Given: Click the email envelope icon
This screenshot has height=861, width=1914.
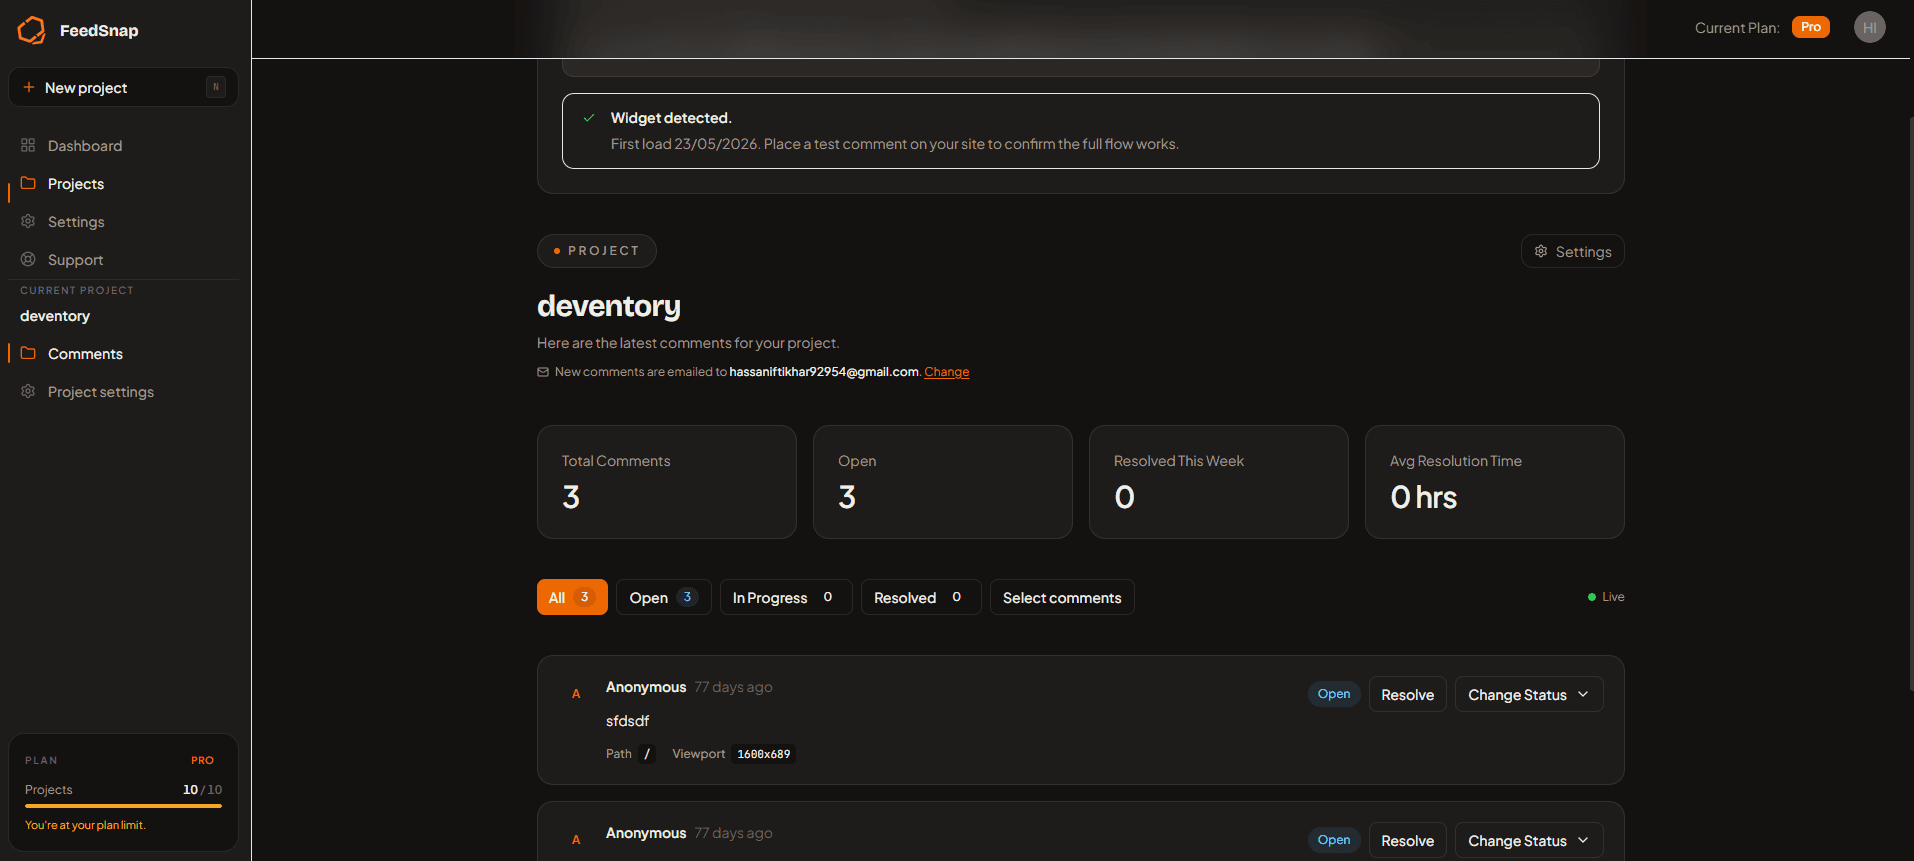Looking at the screenshot, I should click(x=543, y=372).
